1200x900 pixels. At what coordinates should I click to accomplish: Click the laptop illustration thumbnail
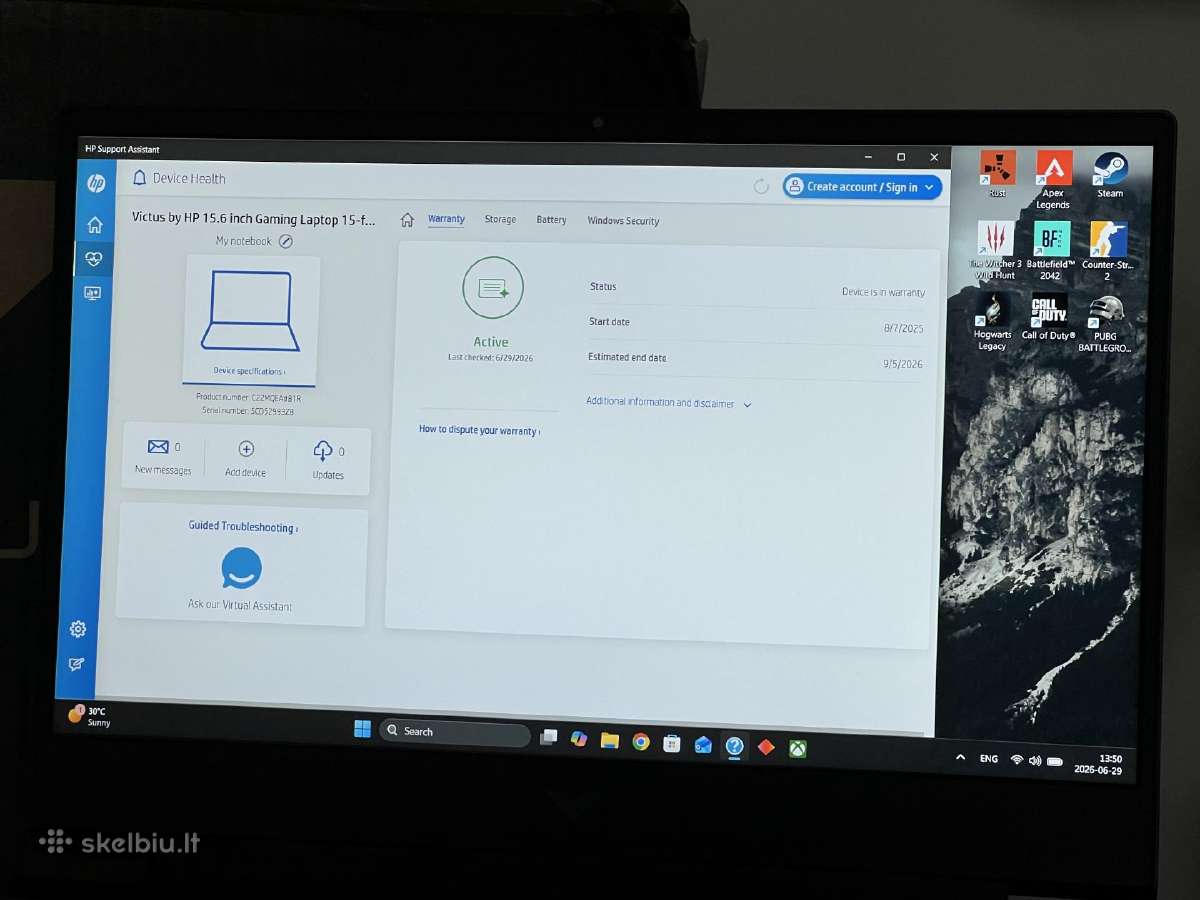250,311
